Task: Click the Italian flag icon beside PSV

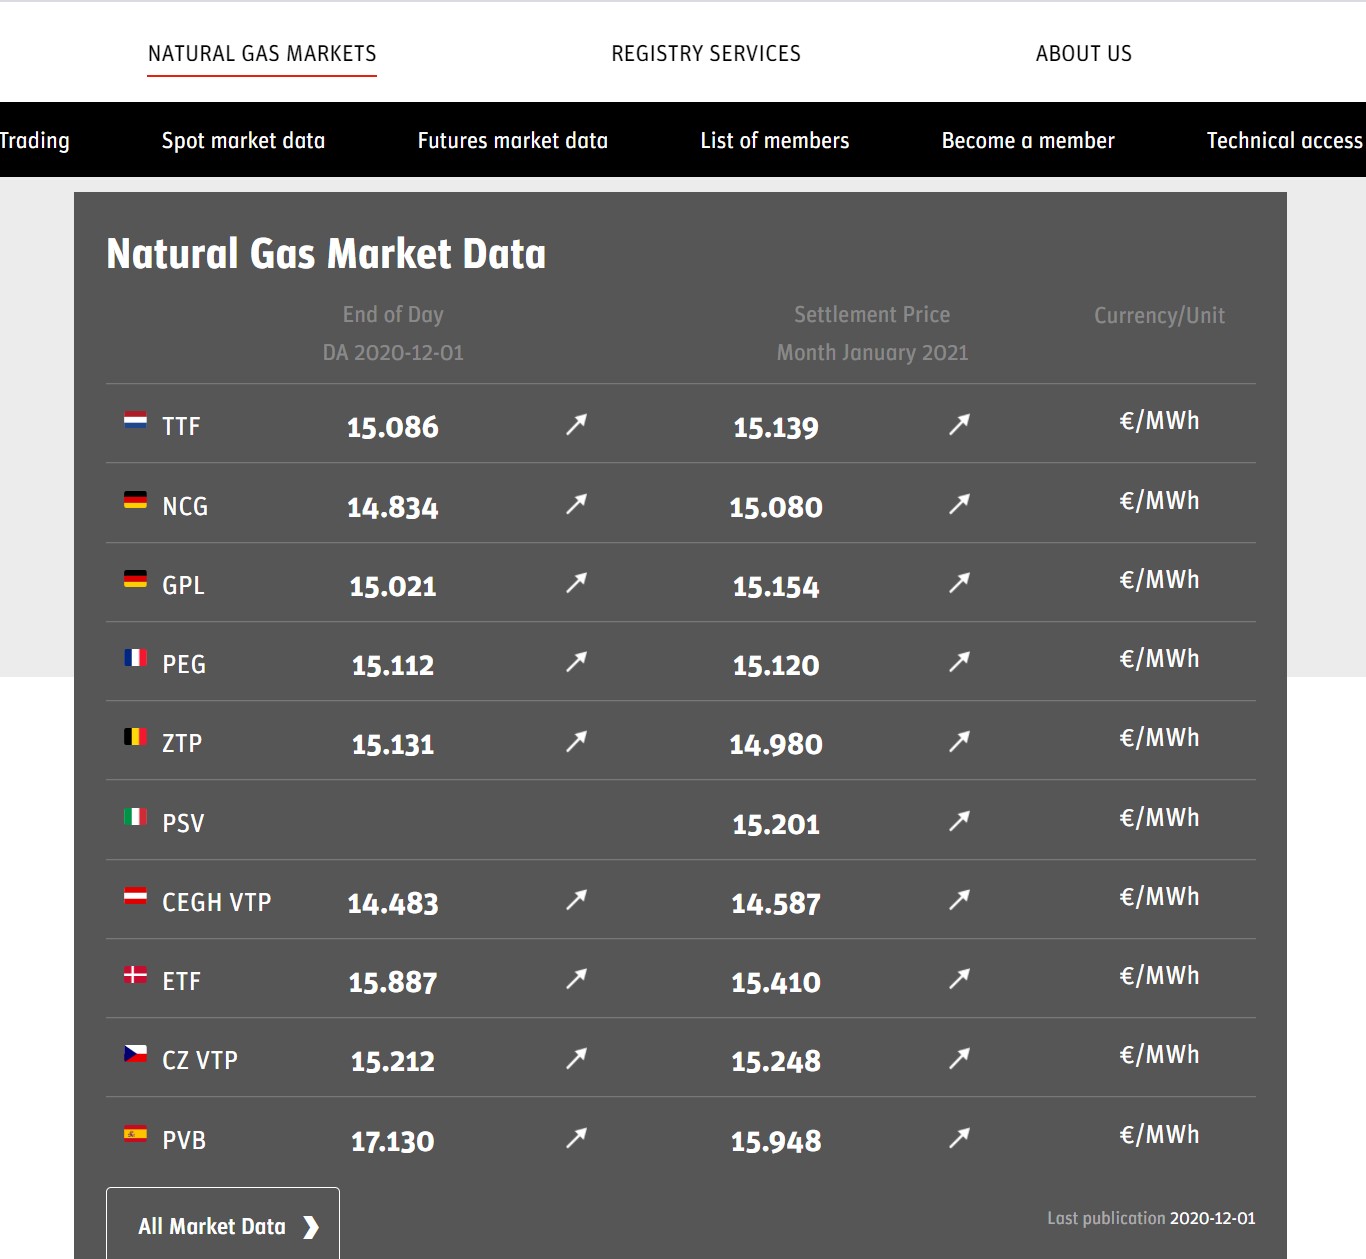Action: pyautogui.click(x=135, y=817)
